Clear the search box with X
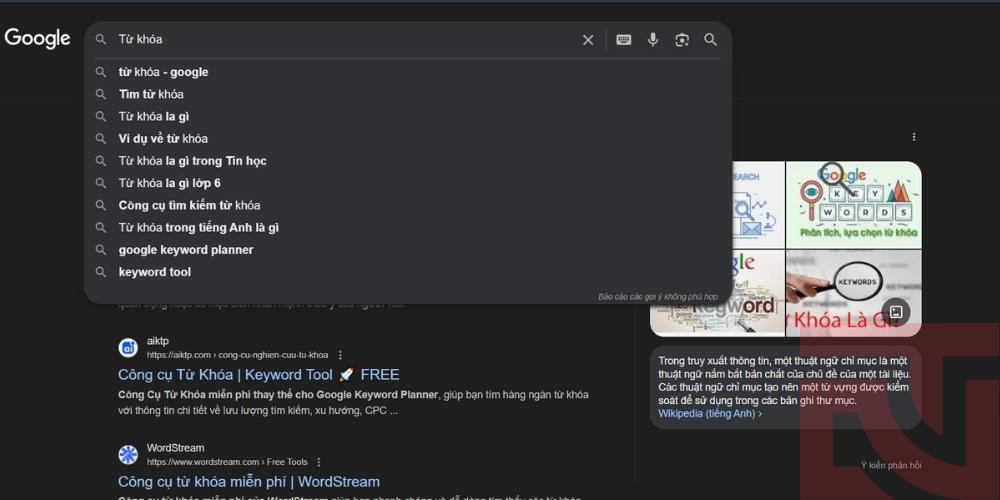The image size is (1000, 500). [x=588, y=40]
